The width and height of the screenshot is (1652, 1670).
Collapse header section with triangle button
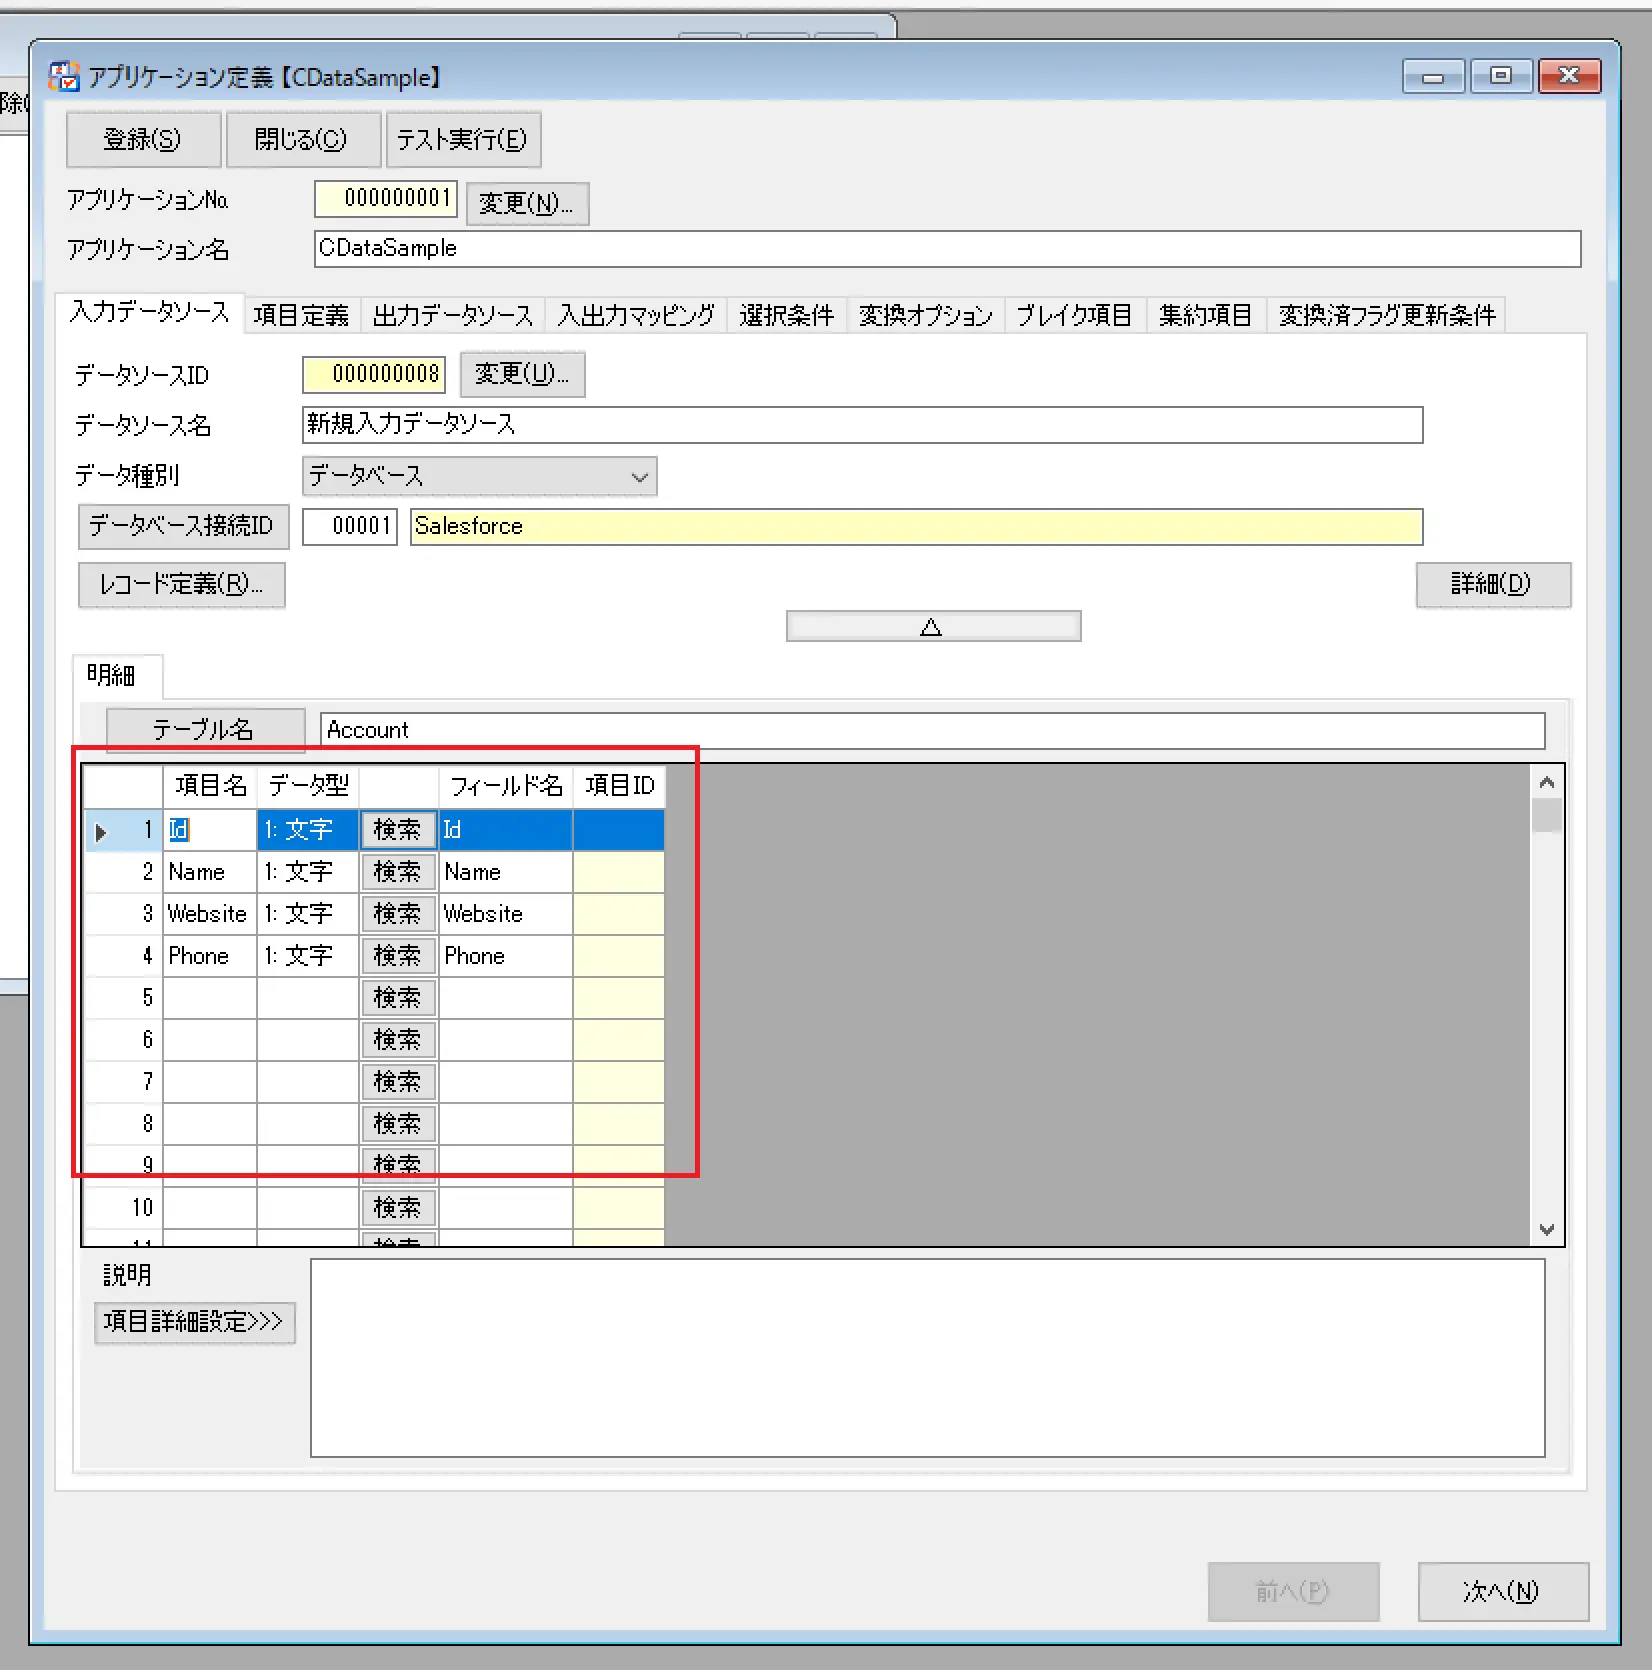coord(933,627)
